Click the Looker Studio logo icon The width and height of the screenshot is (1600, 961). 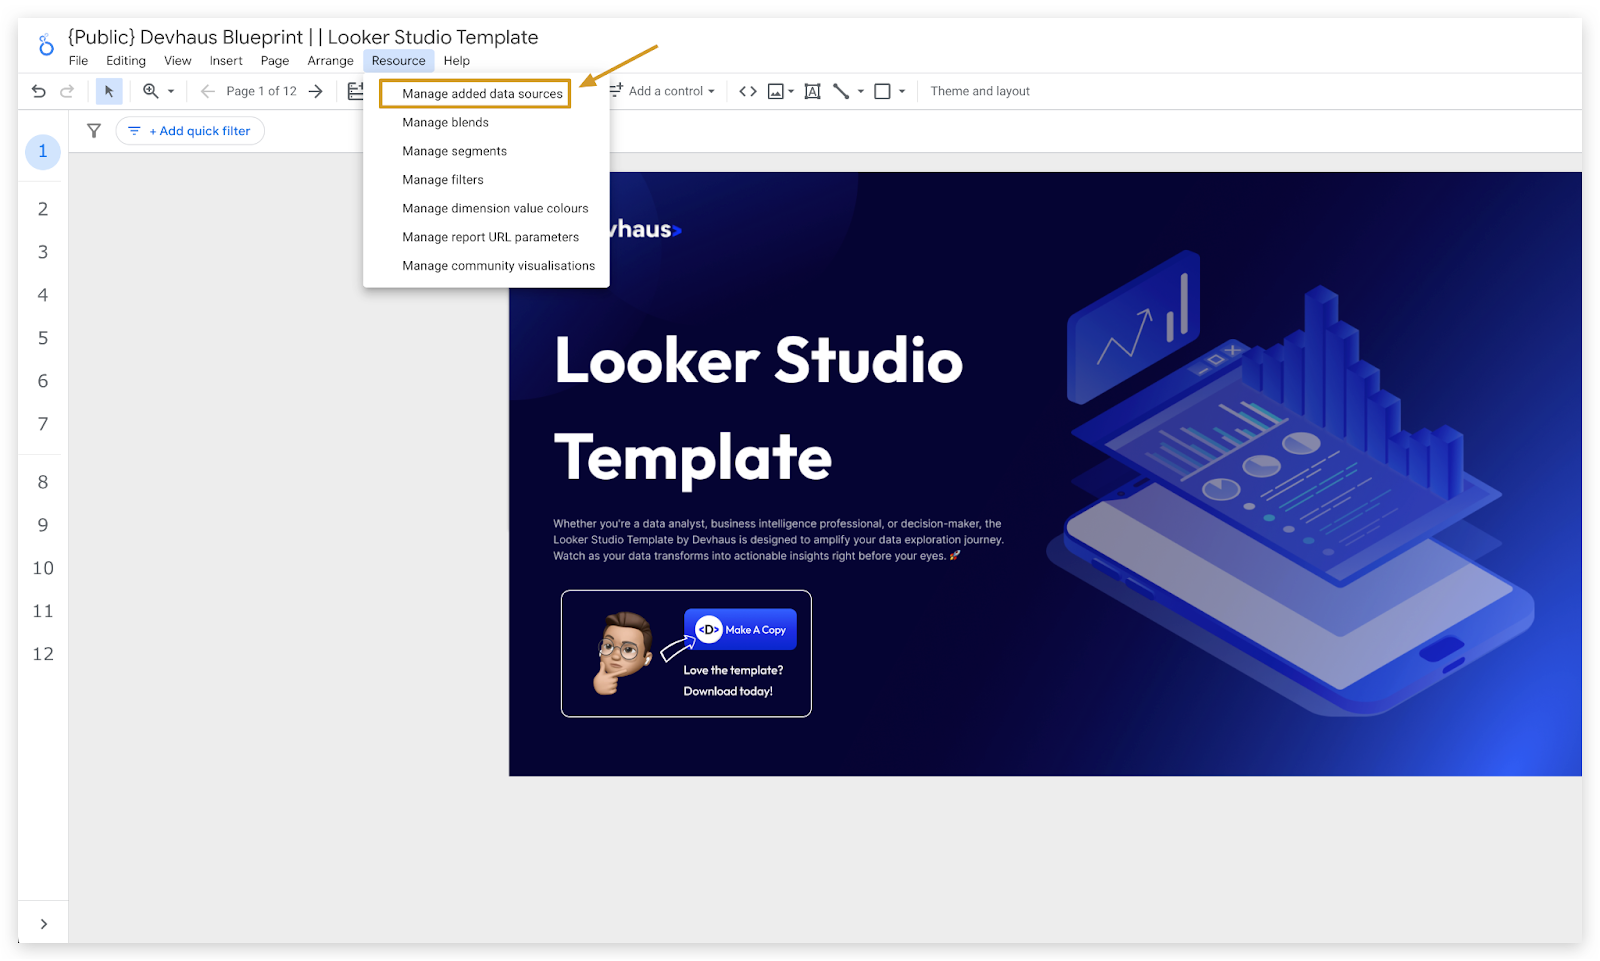coord(46,45)
